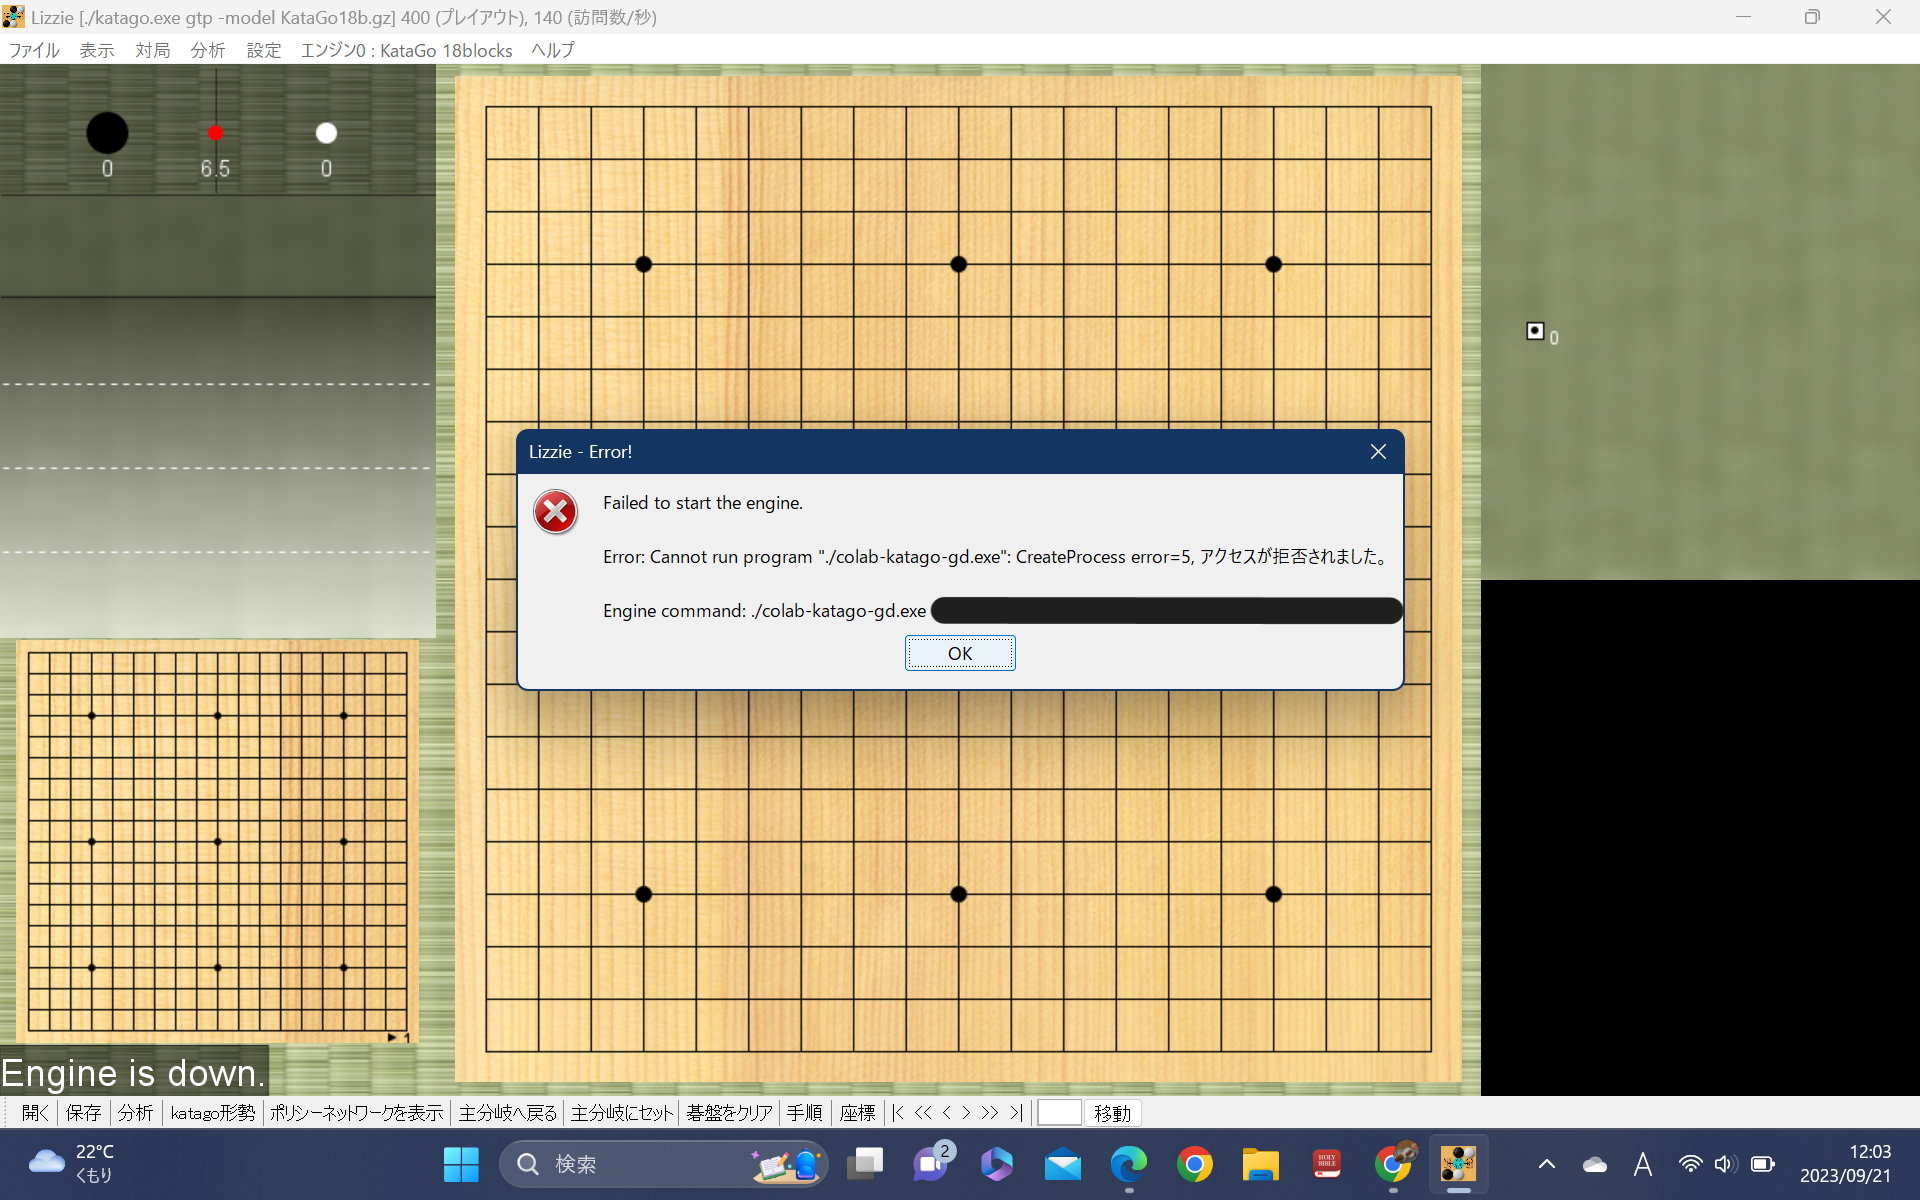Open File Explorer from the taskbar

[x=1261, y=1164]
